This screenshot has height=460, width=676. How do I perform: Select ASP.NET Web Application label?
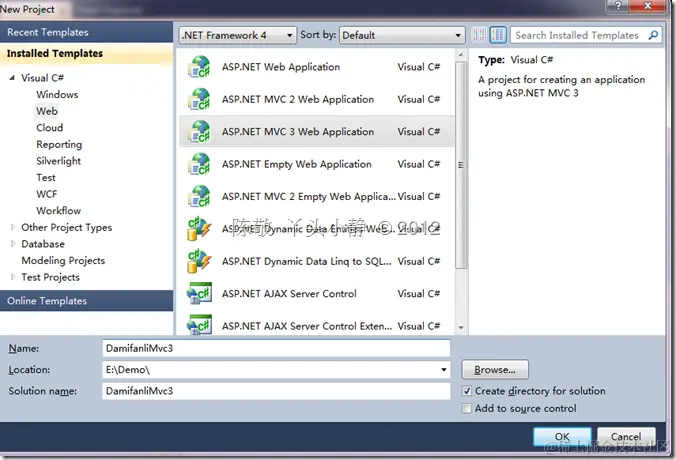[281, 67]
